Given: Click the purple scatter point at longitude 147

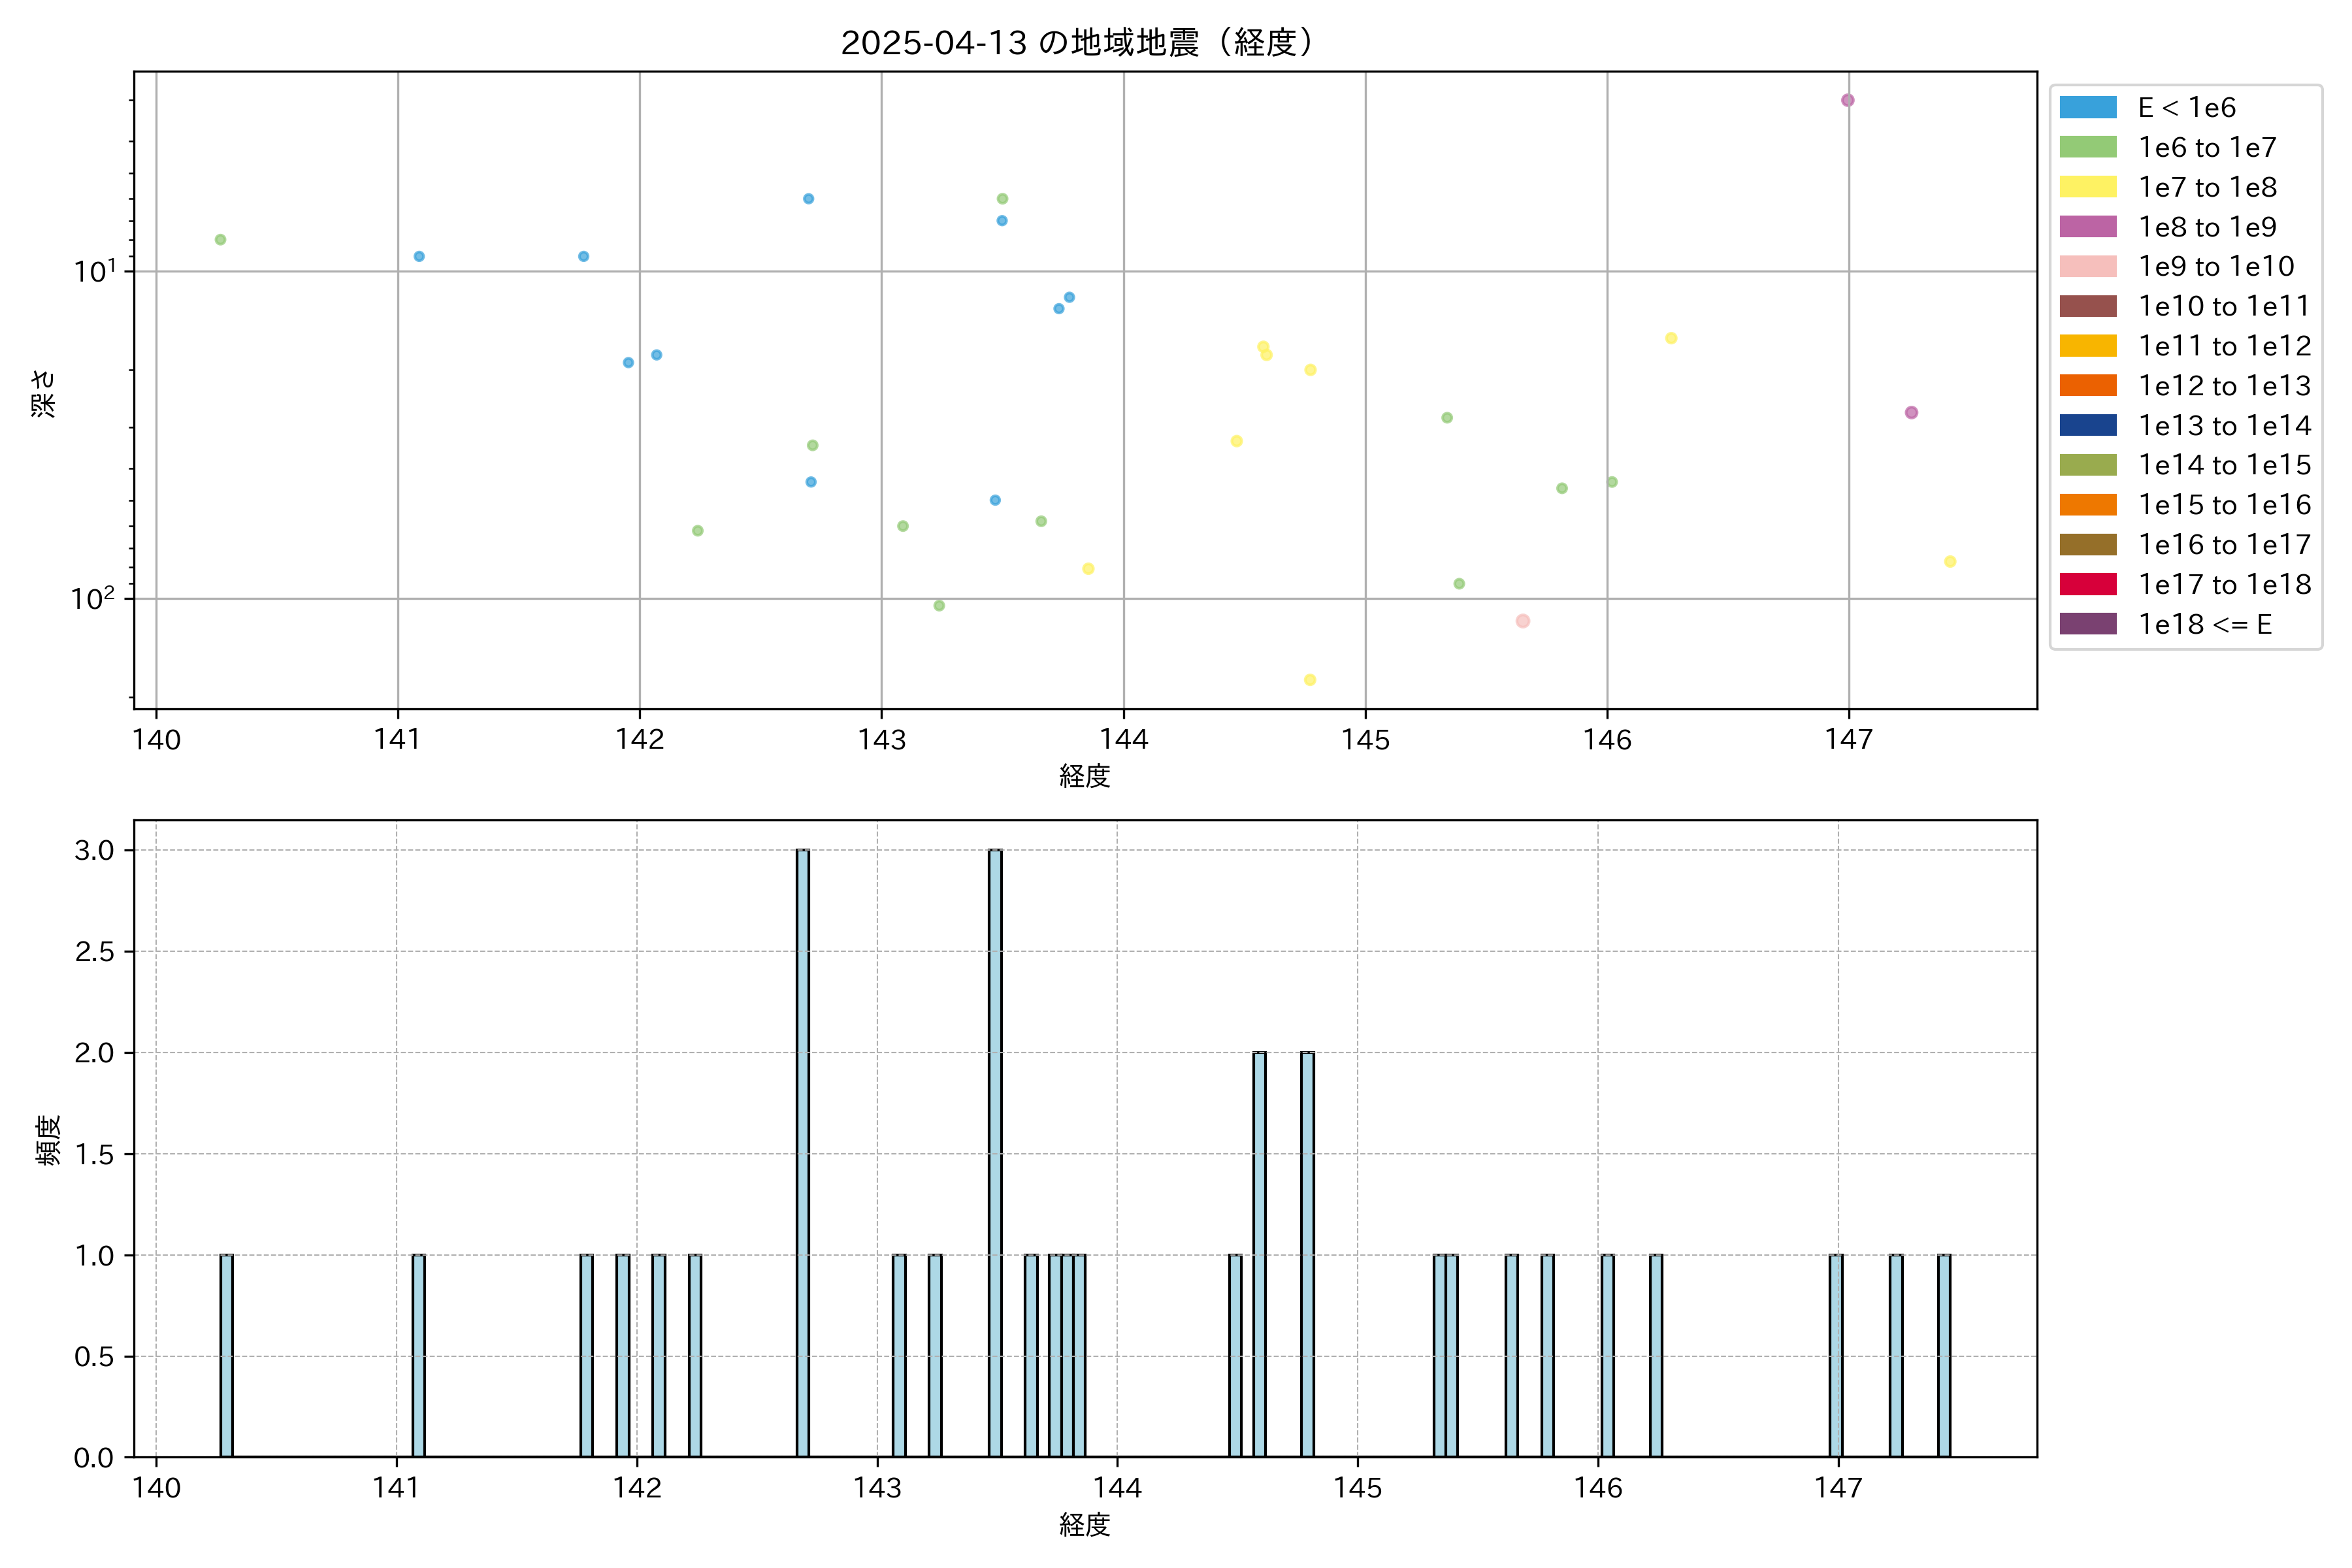Looking at the screenshot, I should click(x=1847, y=100).
